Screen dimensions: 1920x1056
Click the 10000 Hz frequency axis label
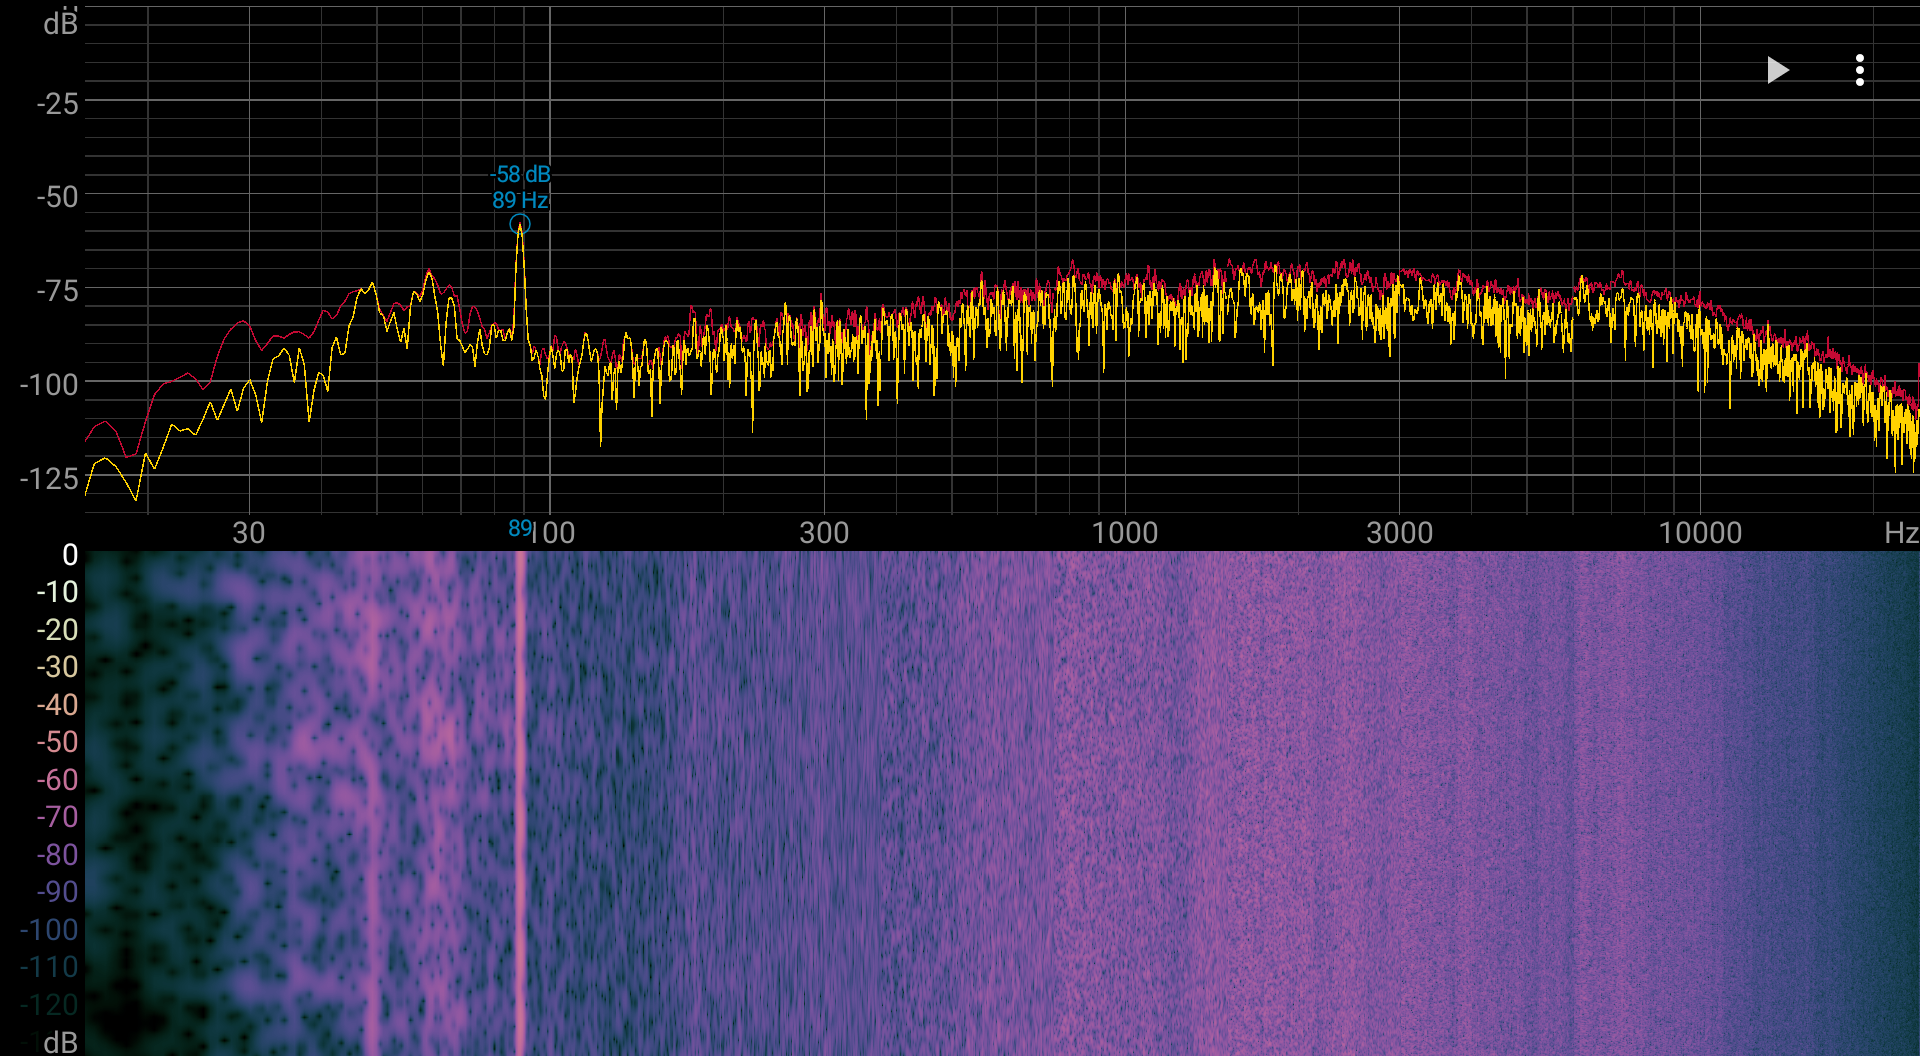(x=1700, y=533)
